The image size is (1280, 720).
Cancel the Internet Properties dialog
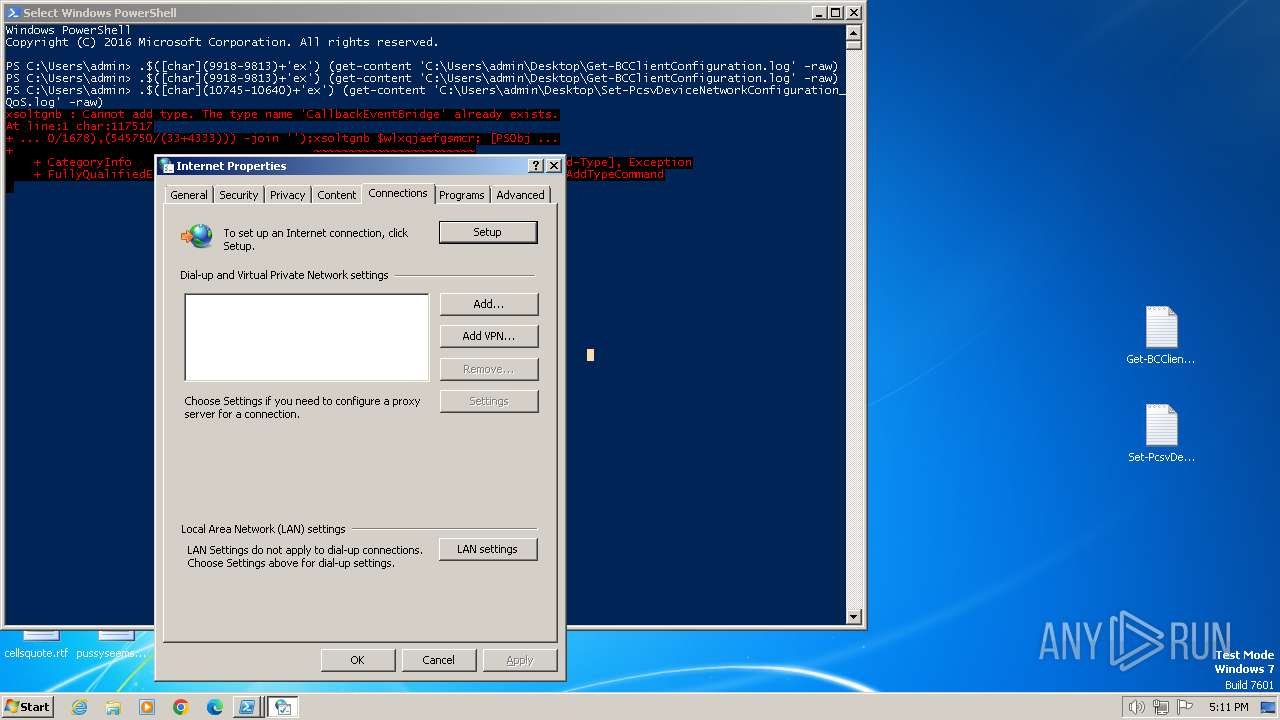[438, 660]
